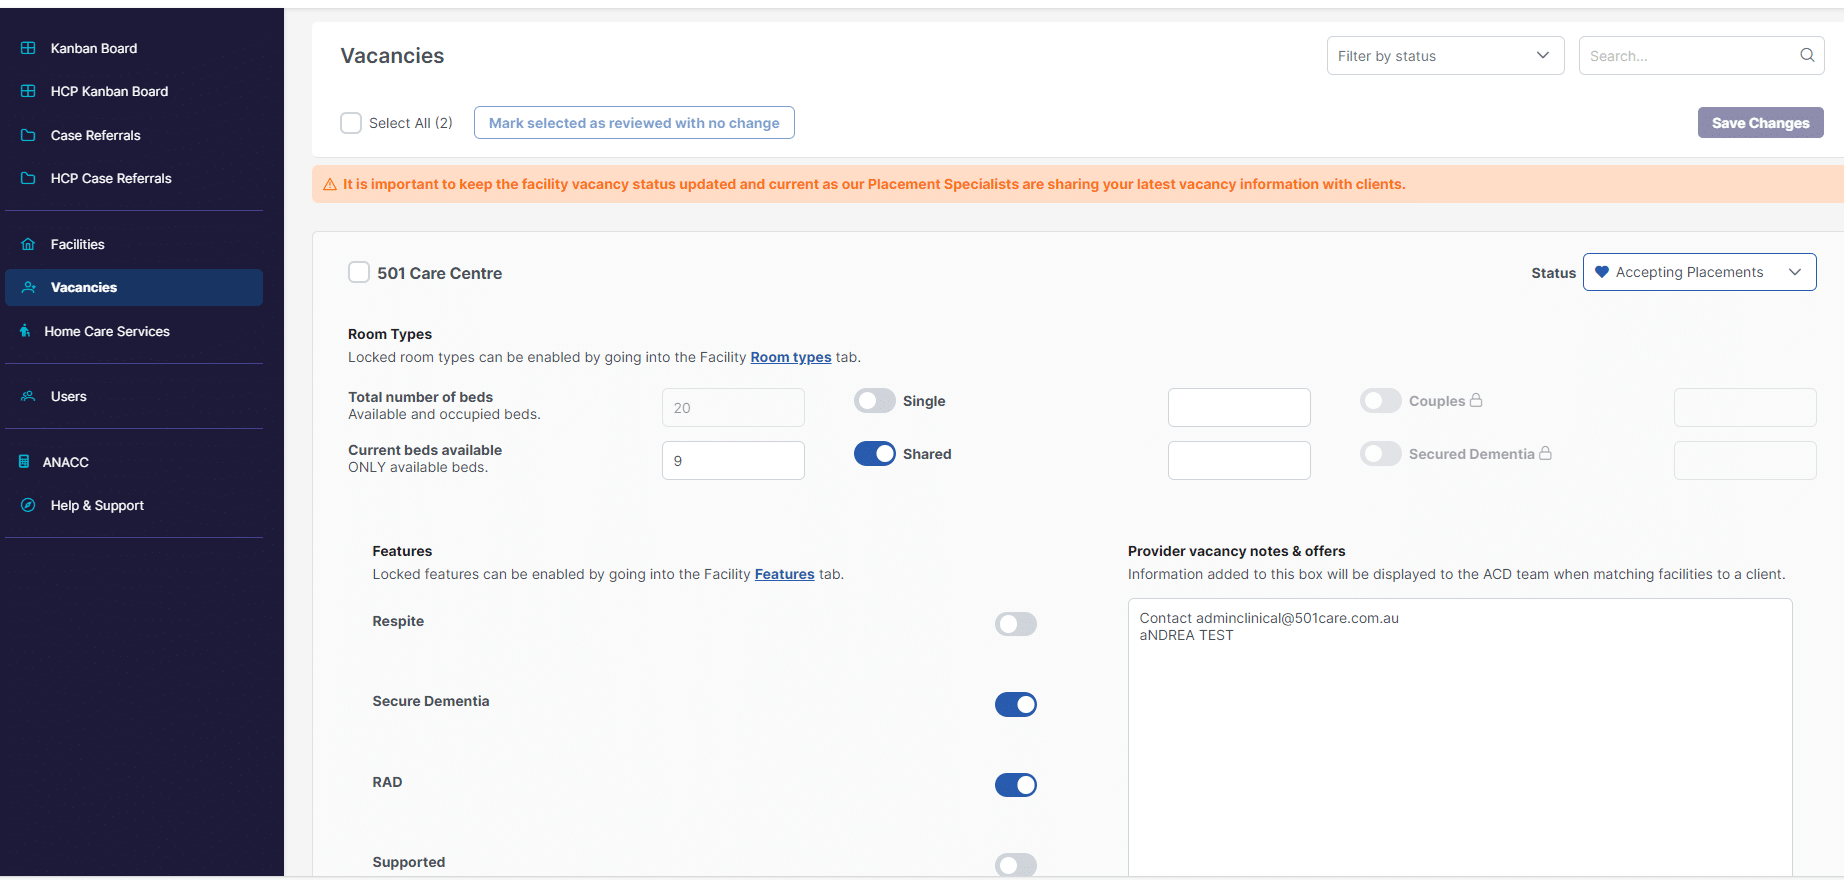Click the Save Changes button

(x=1760, y=123)
